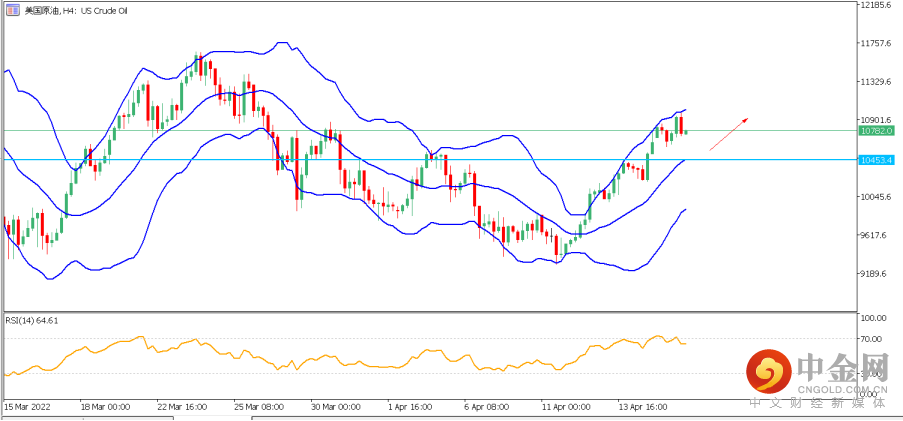Click the 15 Mar 2022 date label
Viewport: 903px width, 421px height.
tap(27, 407)
